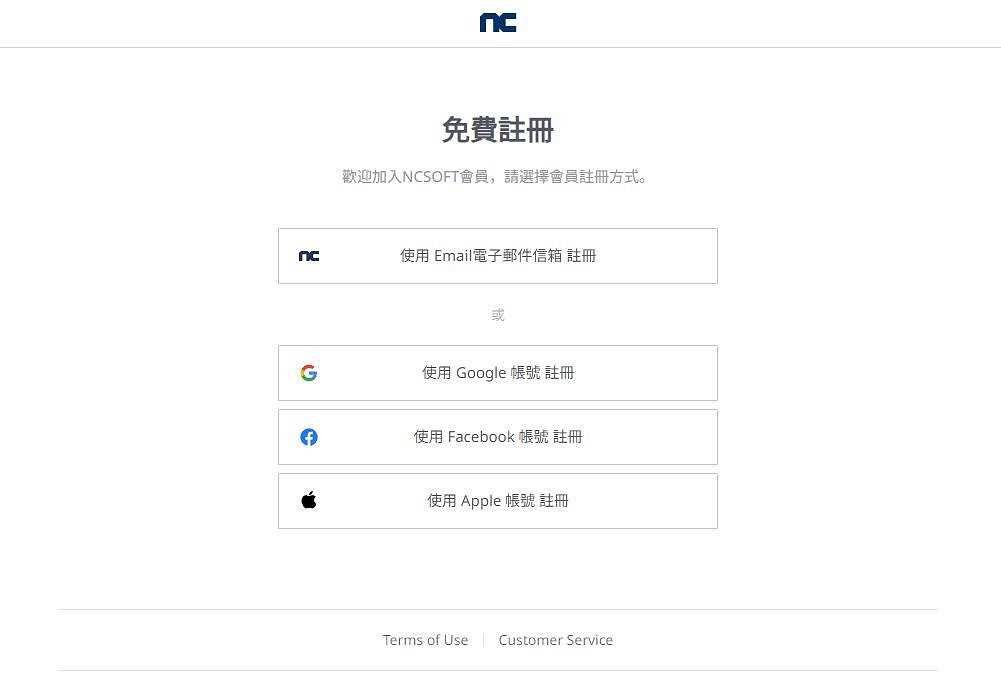Click the 或 divider label

(497, 314)
